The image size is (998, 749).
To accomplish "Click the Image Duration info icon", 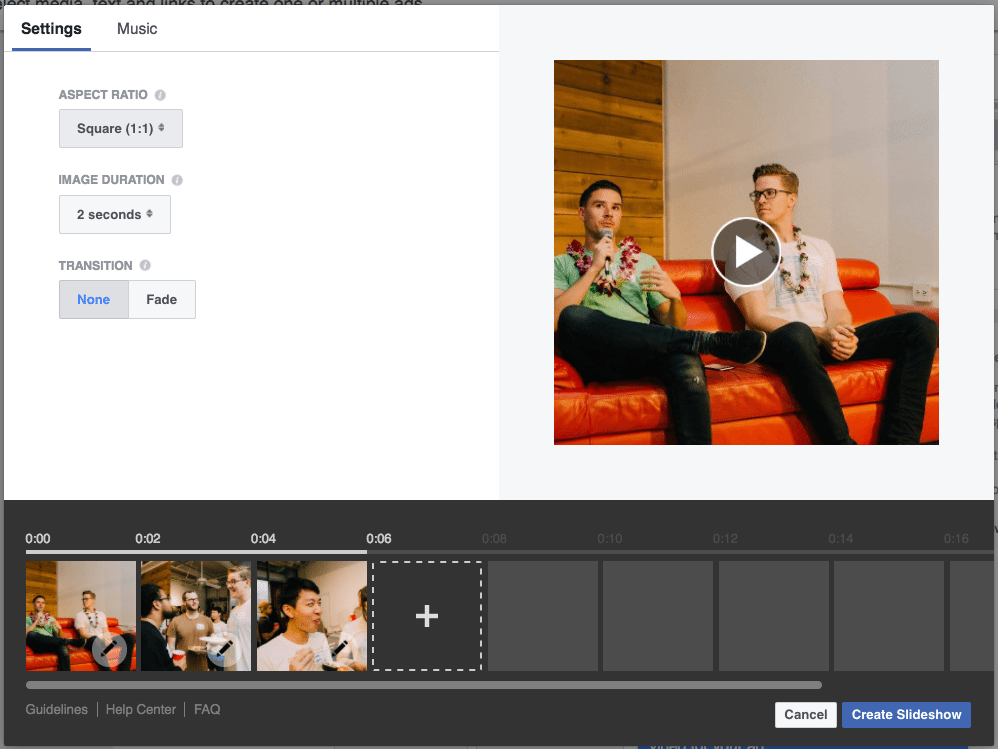I will coord(178,180).
